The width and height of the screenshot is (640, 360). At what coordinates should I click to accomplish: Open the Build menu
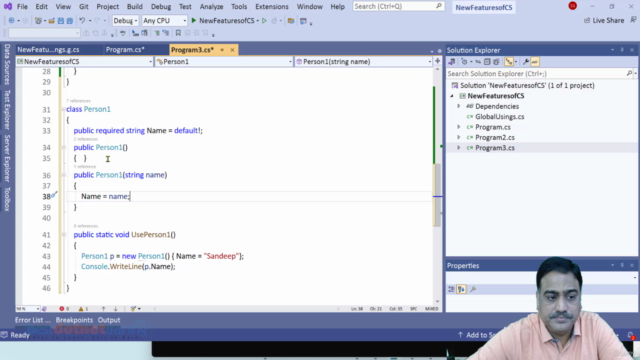(x=135, y=7)
